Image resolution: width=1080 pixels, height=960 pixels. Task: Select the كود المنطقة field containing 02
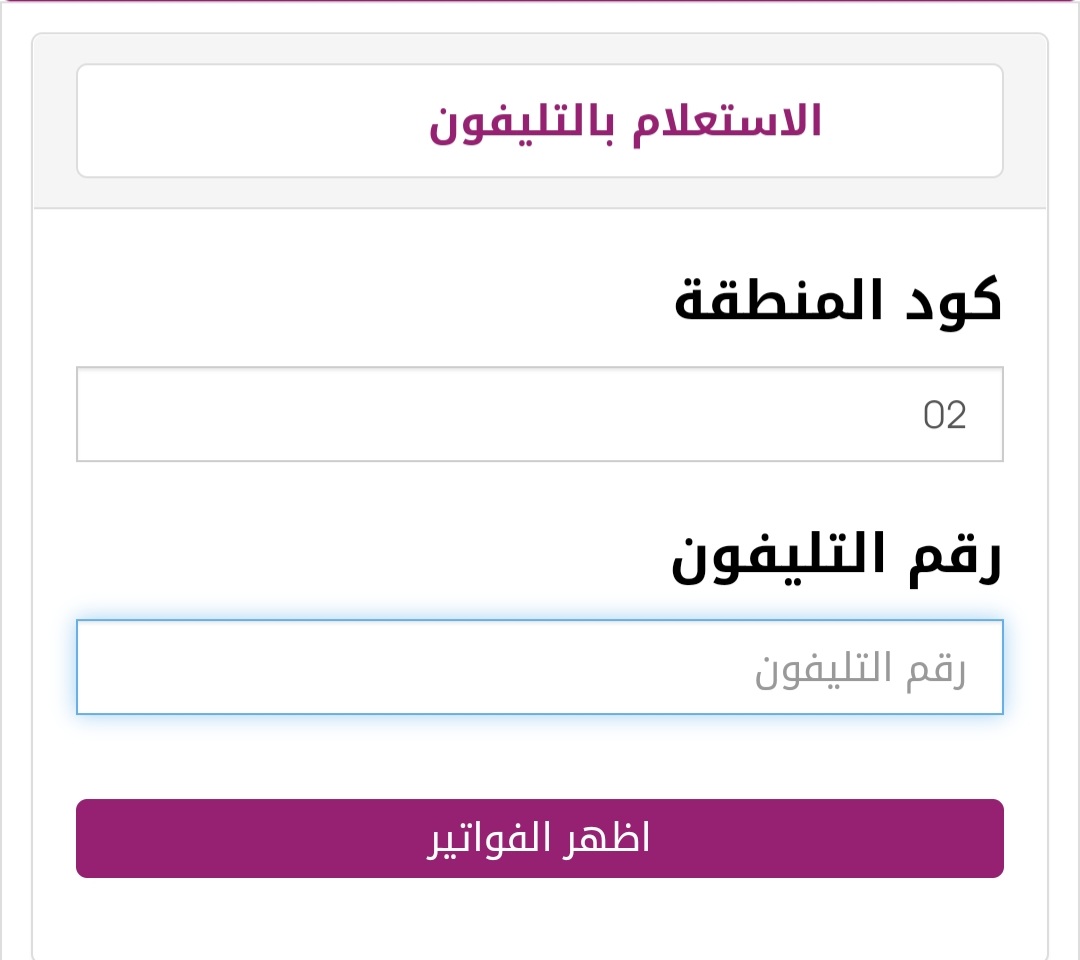pos(539,414)
